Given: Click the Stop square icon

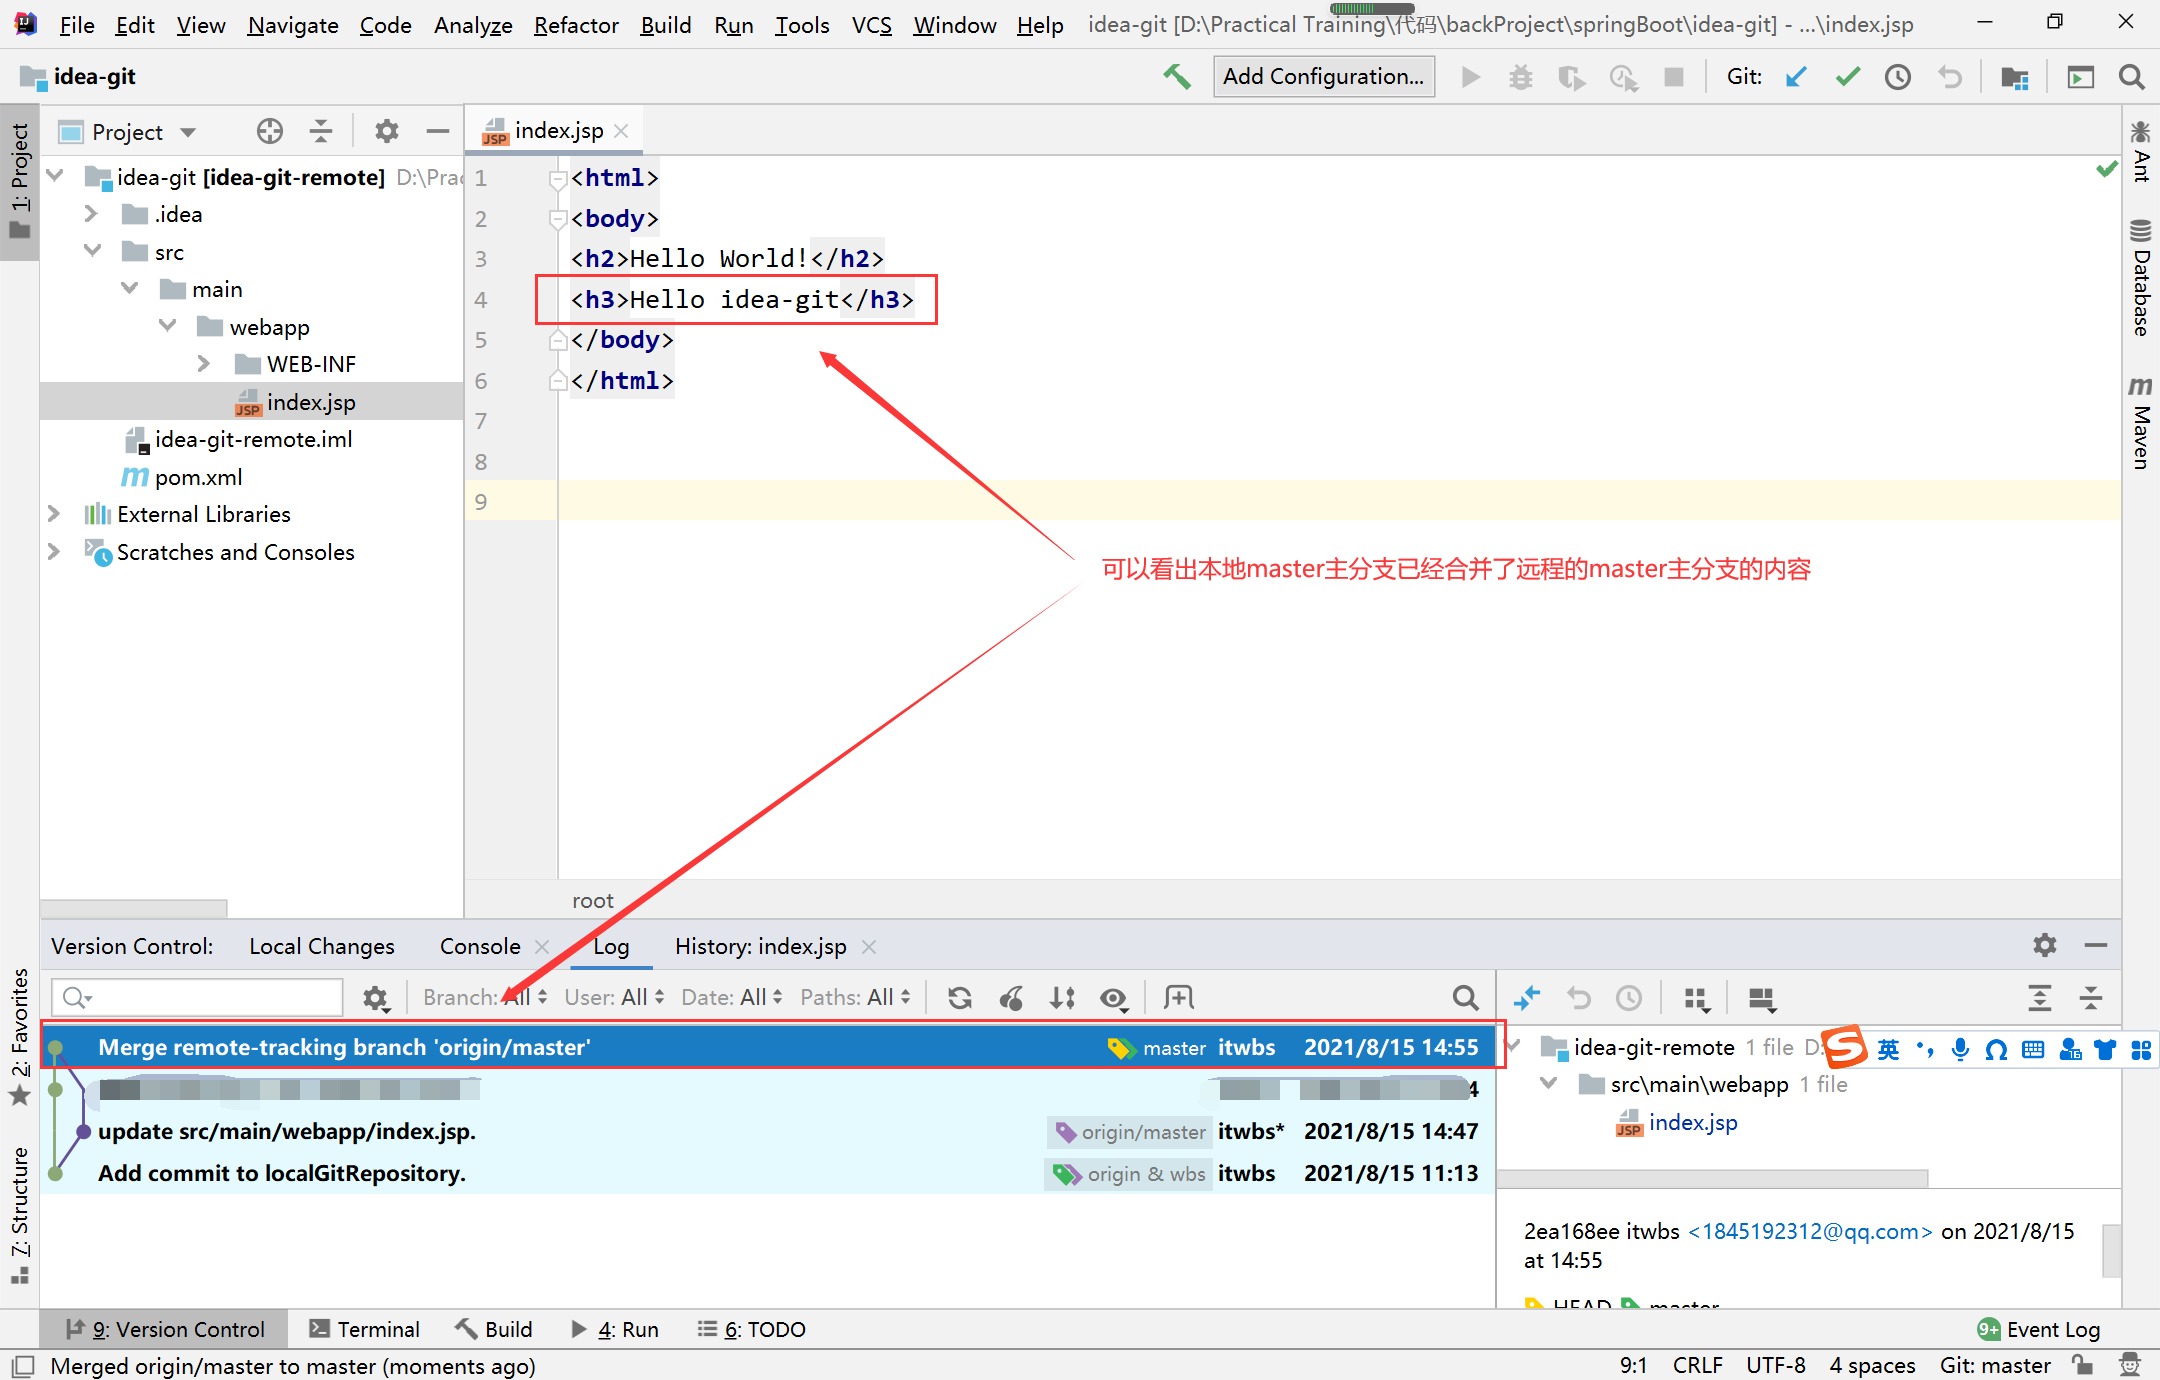Looking at the screenshot, I should click(1673, 77).
